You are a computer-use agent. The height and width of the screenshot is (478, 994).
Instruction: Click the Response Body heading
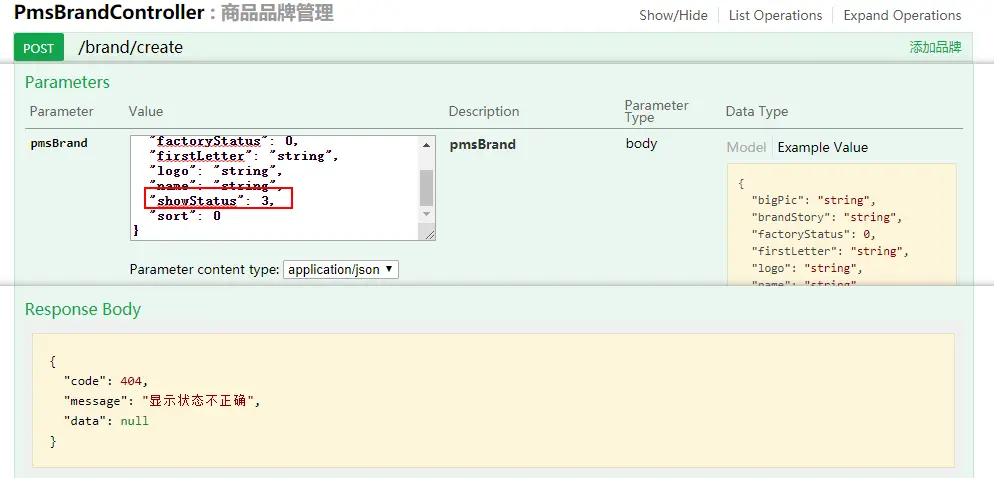(x=82, y=309)
